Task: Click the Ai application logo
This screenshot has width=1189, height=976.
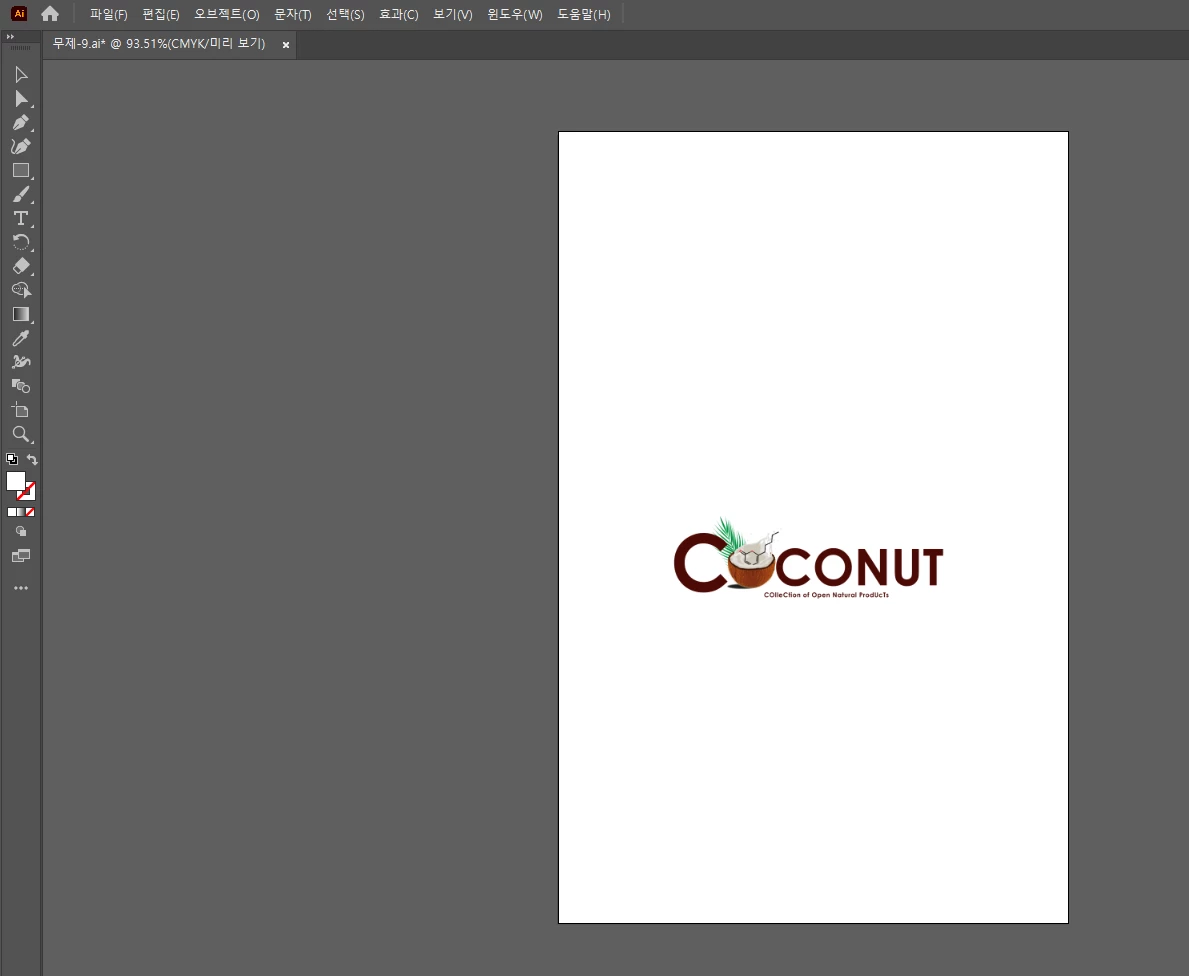Action: [x=19, y=14]
